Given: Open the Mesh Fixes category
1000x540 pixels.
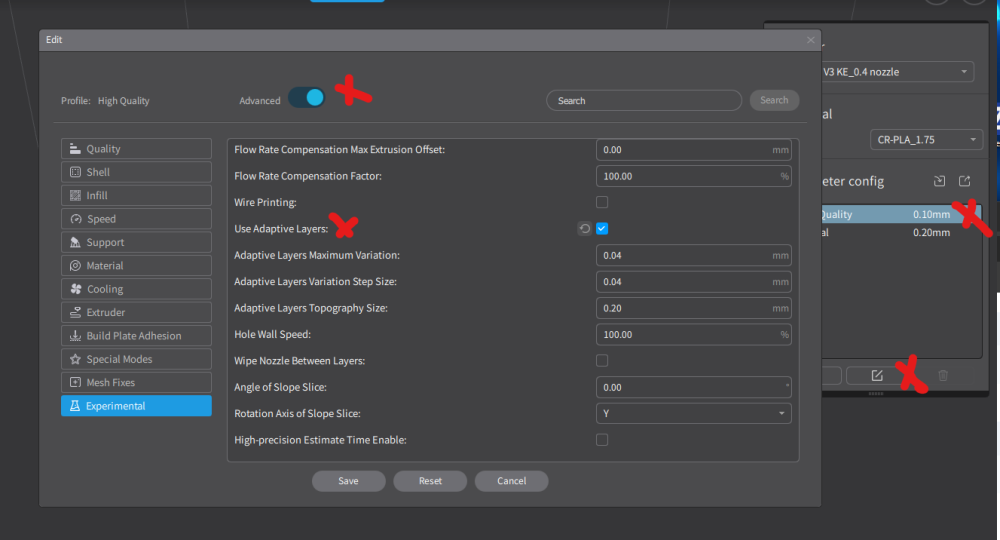Looking at the screenshot, I should click(136, 383).
